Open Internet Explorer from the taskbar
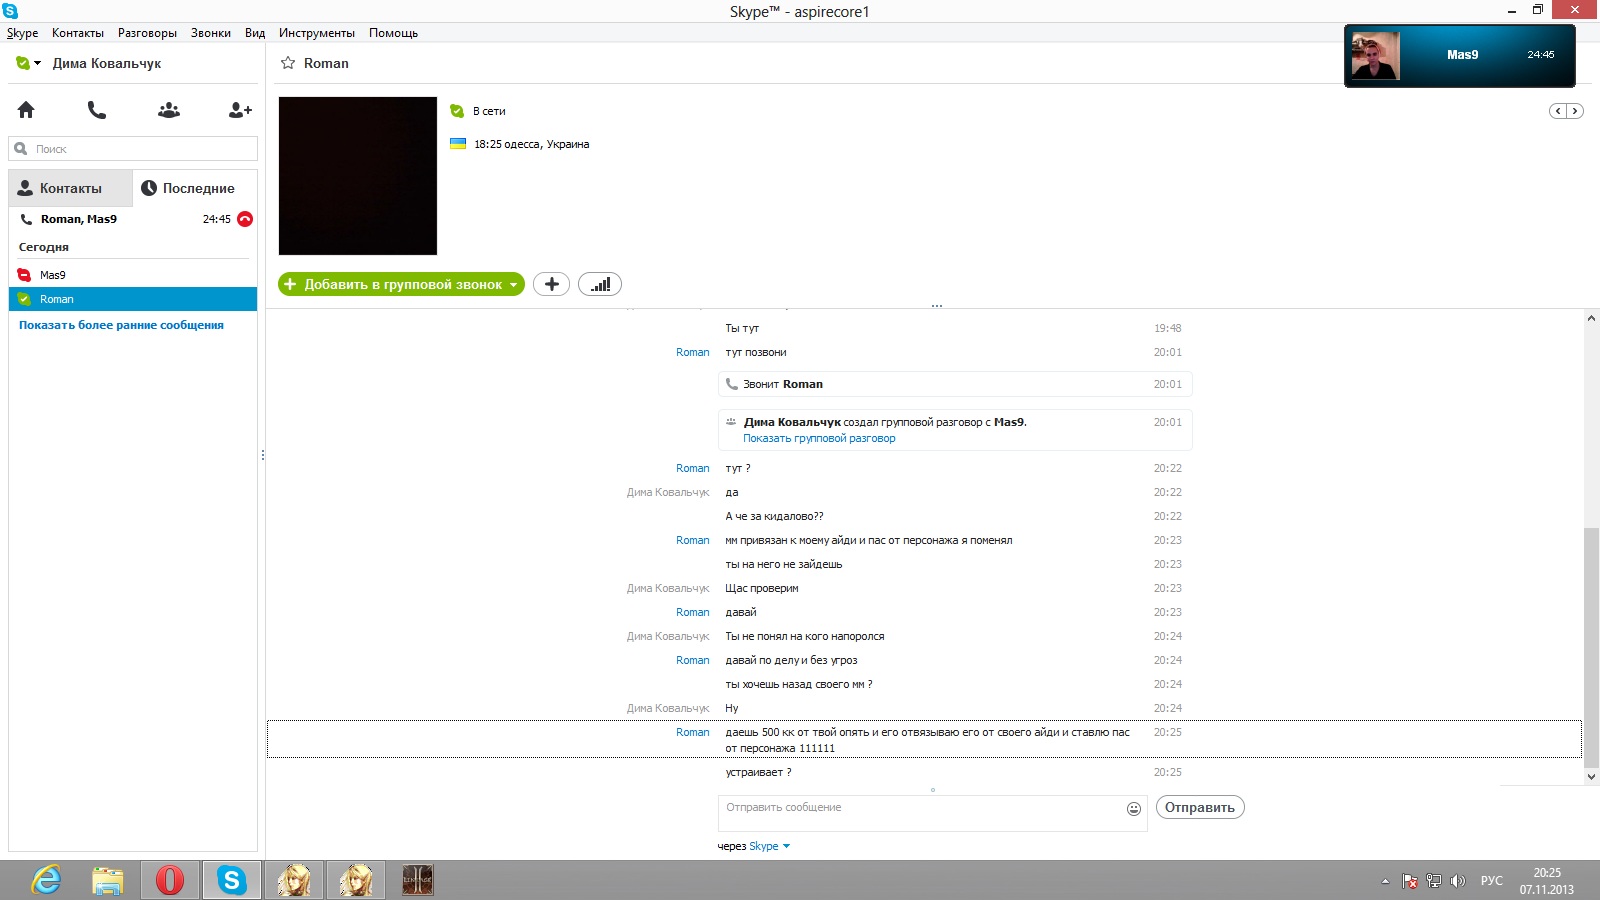This screenshot has width=1600, height=900. (46, 880)
